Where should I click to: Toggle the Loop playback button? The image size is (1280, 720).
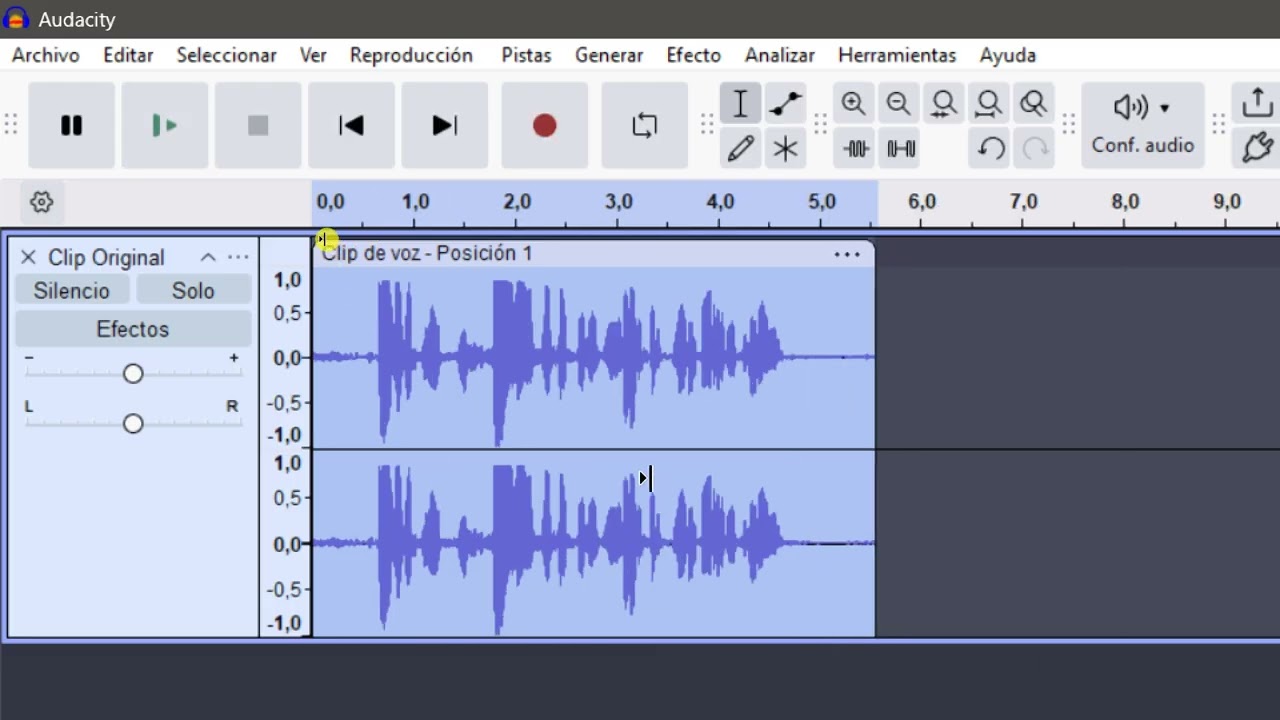click(645, 125)
